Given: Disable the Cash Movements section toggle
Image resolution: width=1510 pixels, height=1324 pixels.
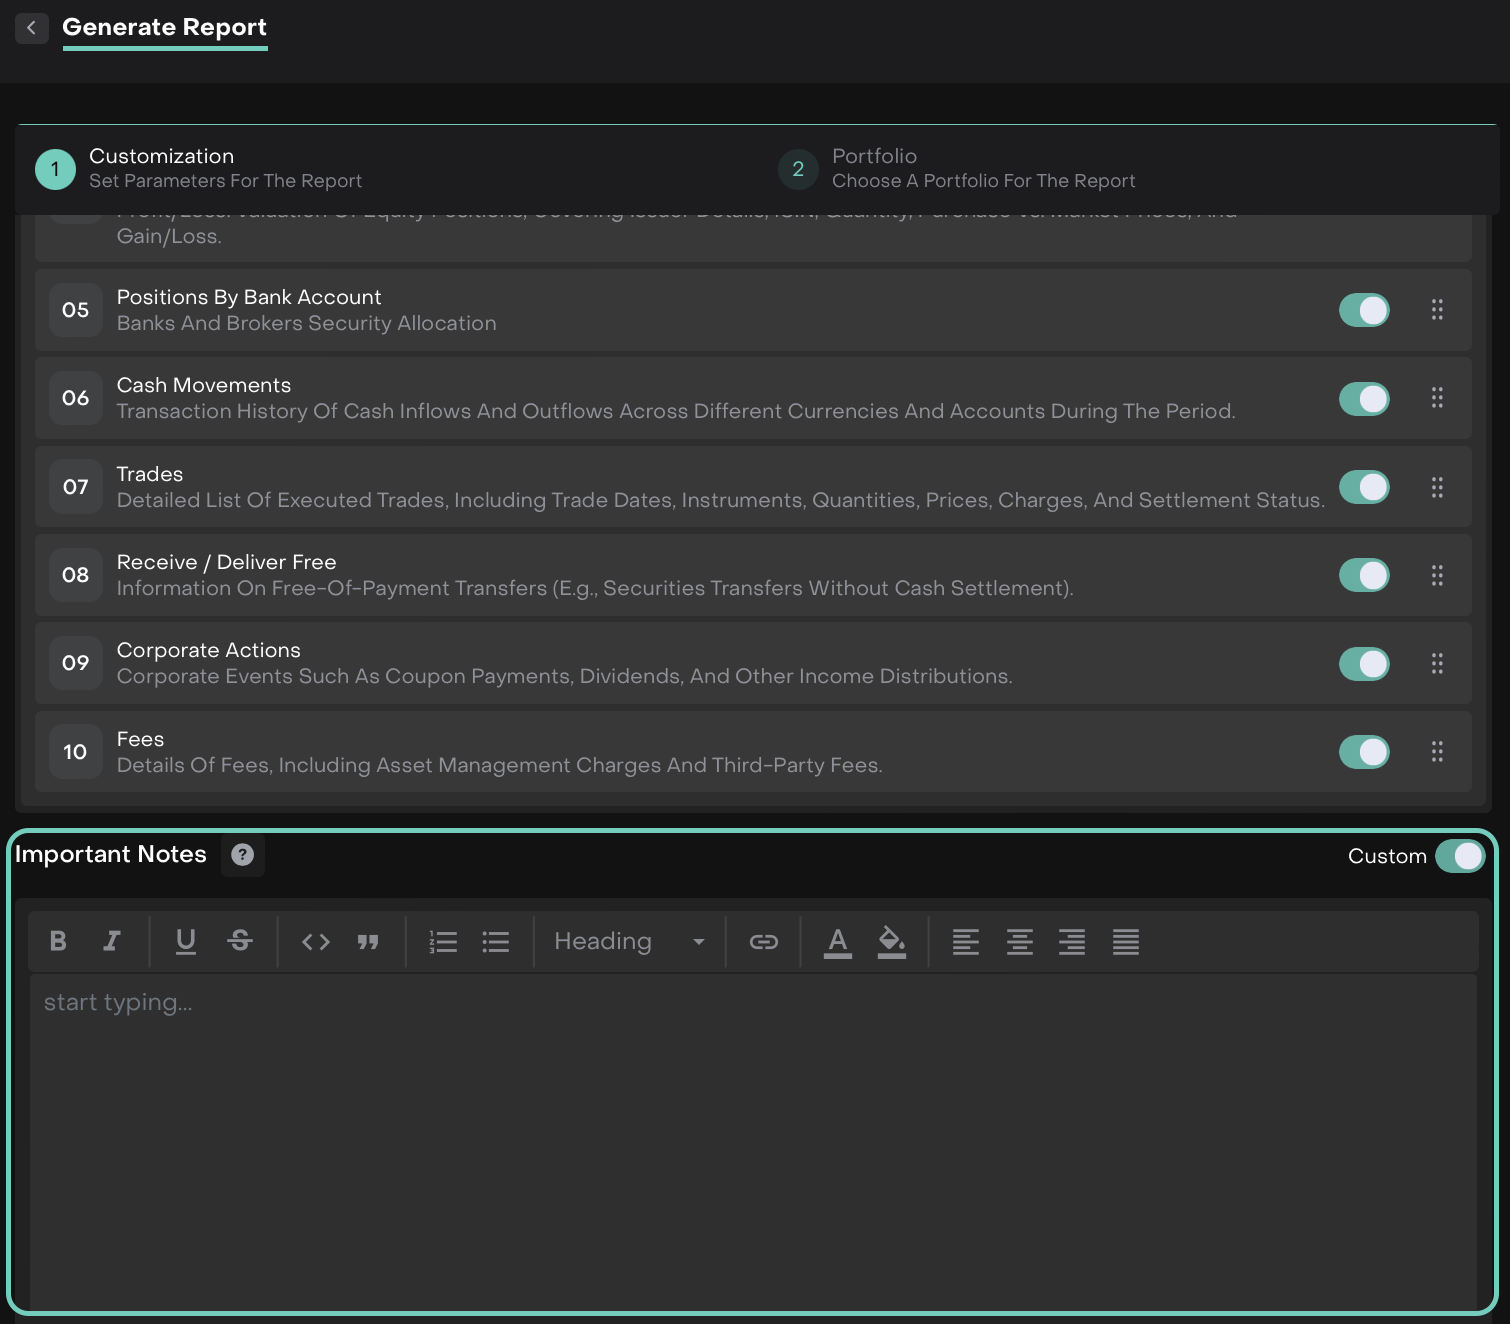Looking at the screenshot, I should click(1364, 399).
